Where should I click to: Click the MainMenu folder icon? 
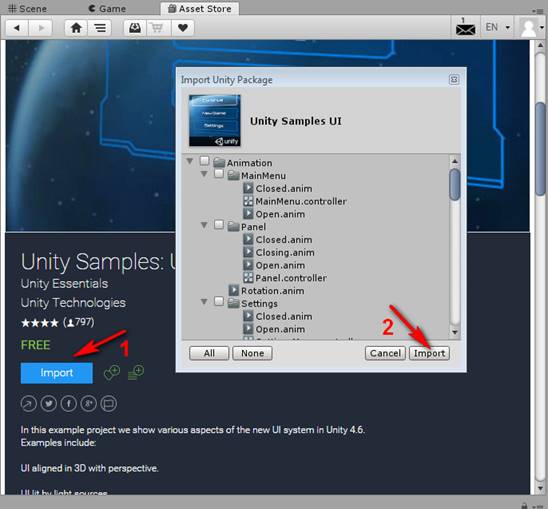coord(233,175)
